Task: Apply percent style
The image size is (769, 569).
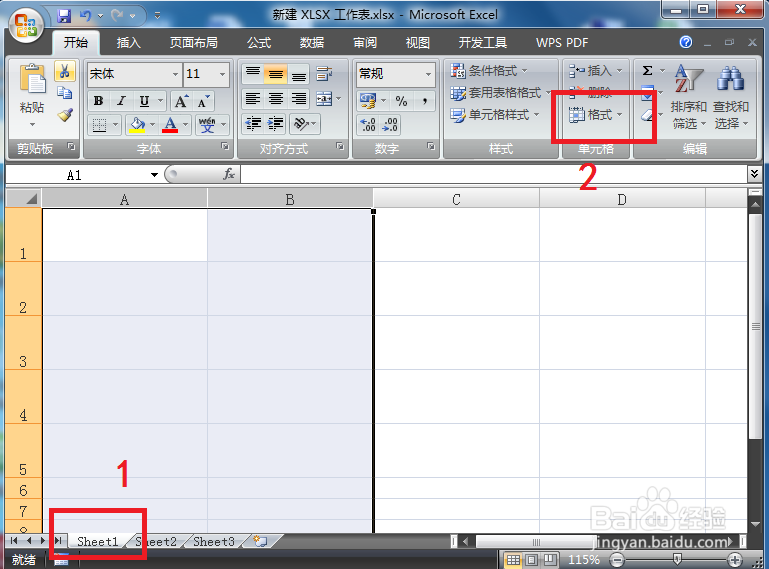Action: coord(402,101)
